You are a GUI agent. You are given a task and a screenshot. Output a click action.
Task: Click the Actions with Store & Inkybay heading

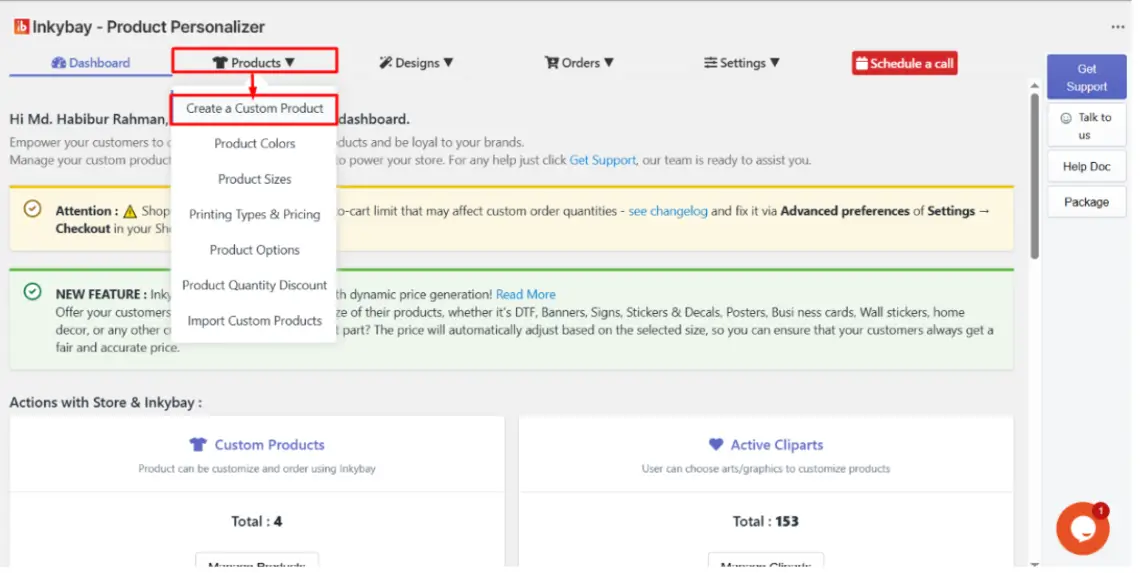[x=105, y=403]
